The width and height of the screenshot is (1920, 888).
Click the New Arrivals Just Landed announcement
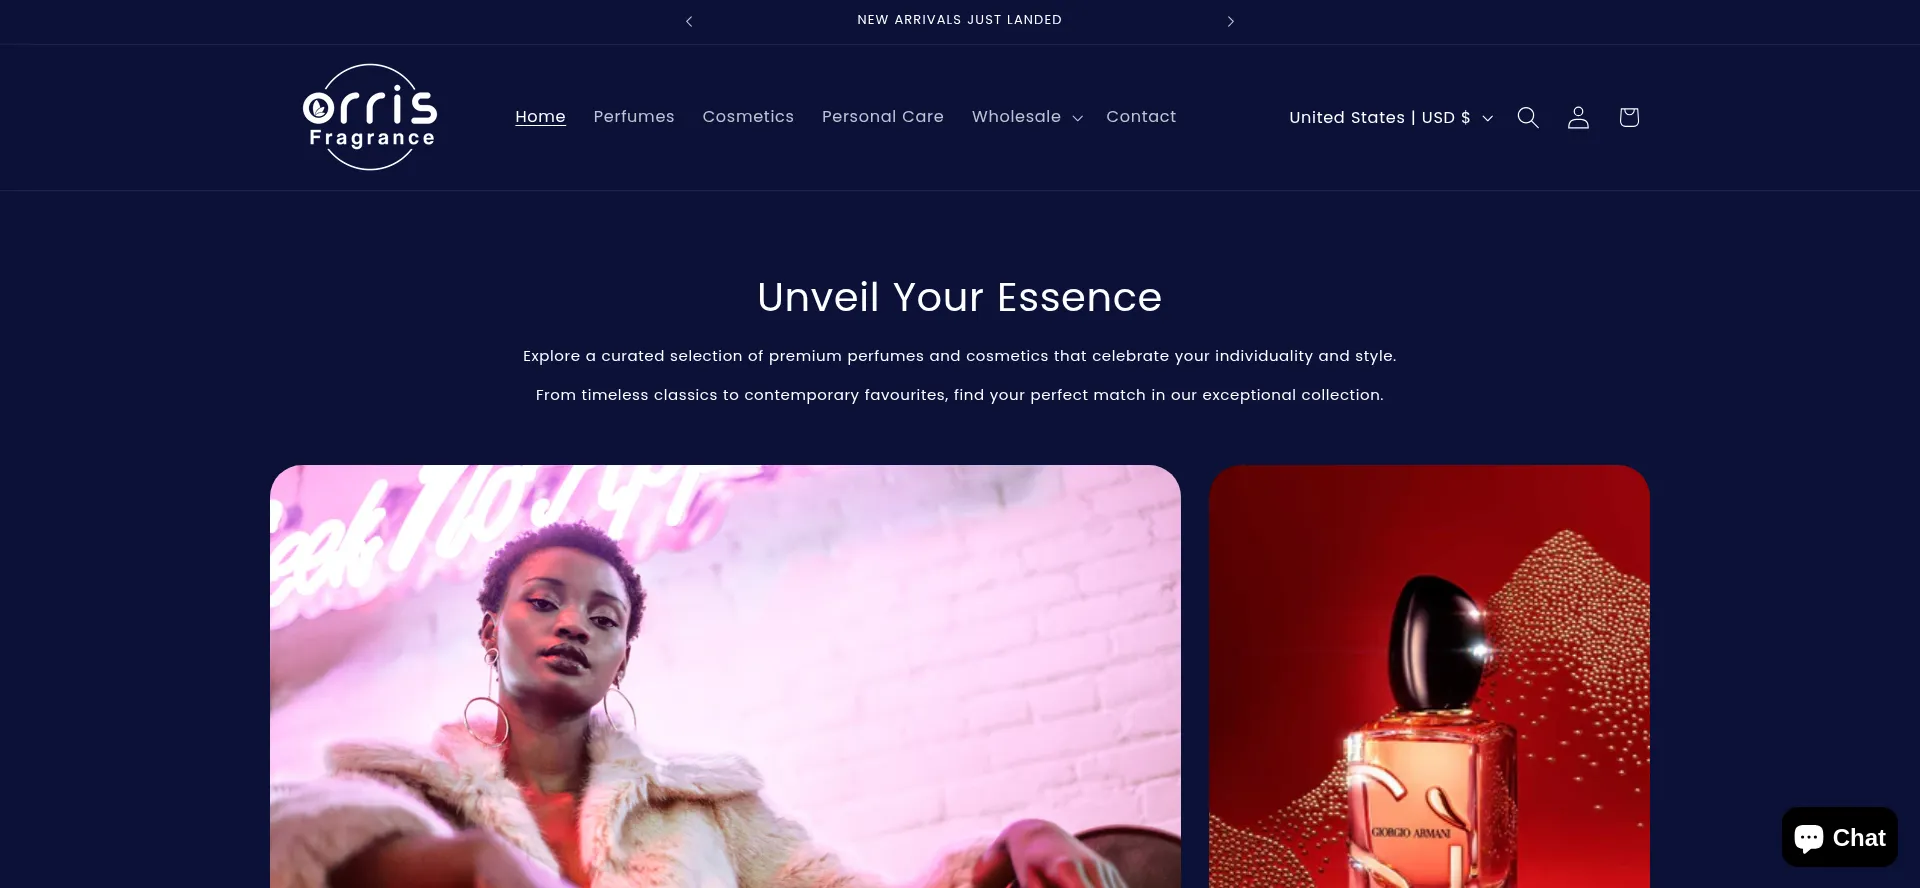pyautogui.click(x=960, y=20)
